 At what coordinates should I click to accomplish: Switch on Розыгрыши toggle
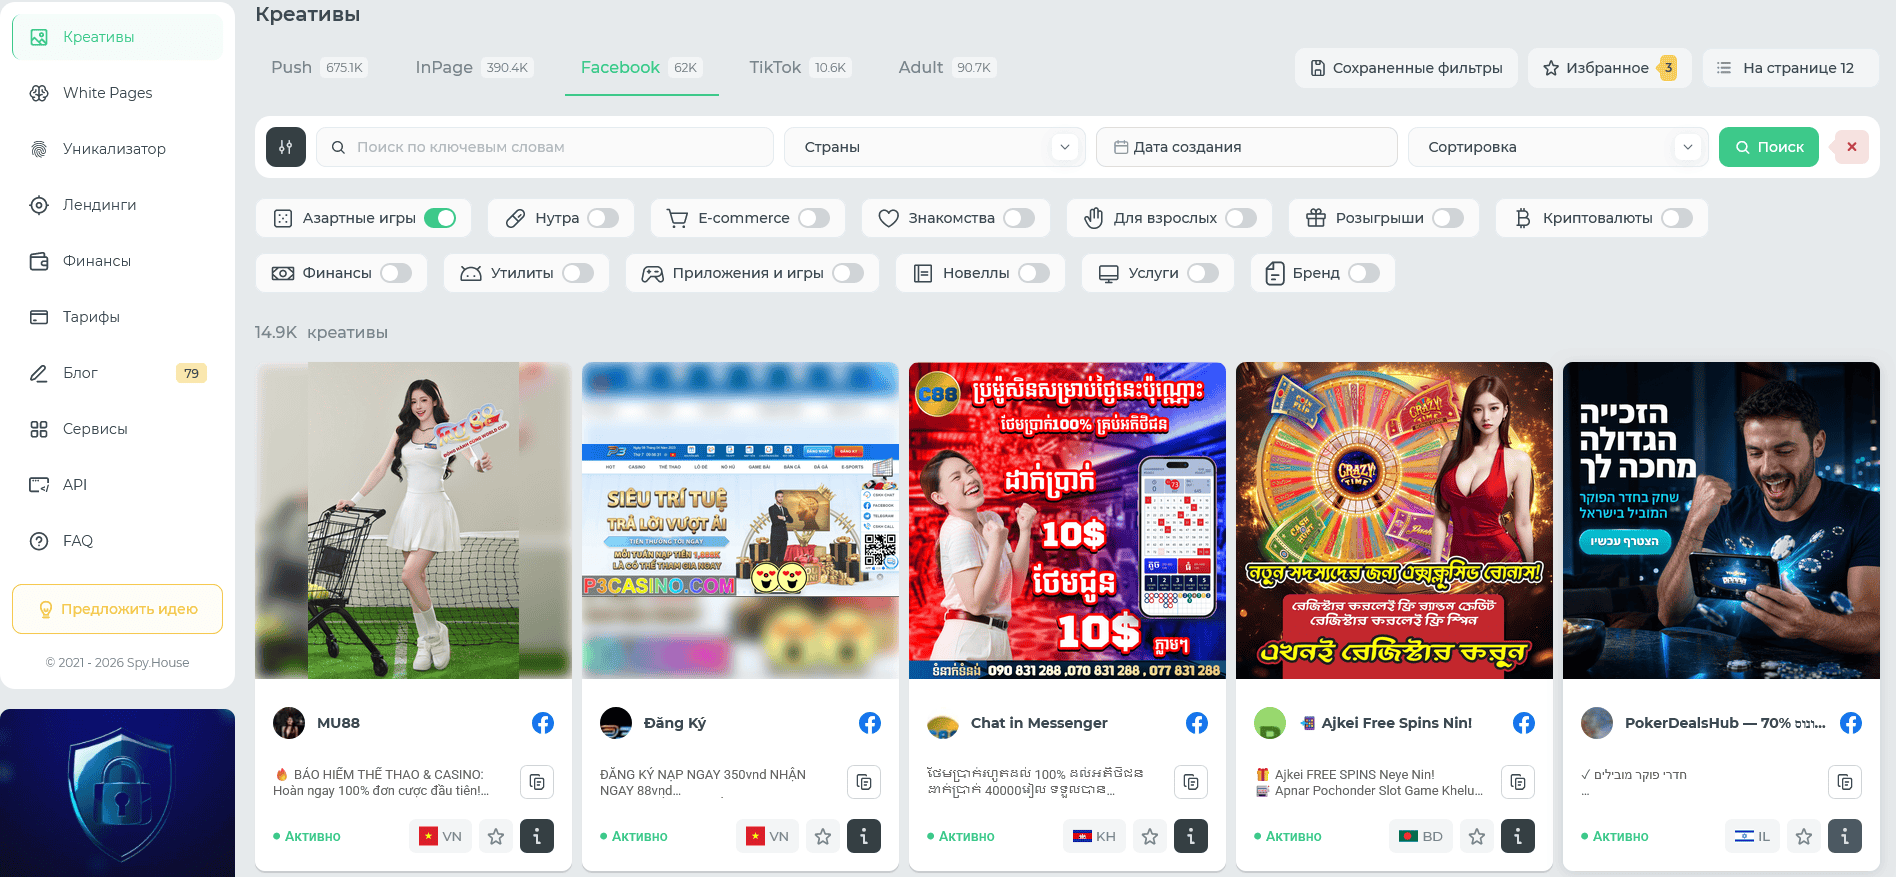click(x=1448, y=218)
